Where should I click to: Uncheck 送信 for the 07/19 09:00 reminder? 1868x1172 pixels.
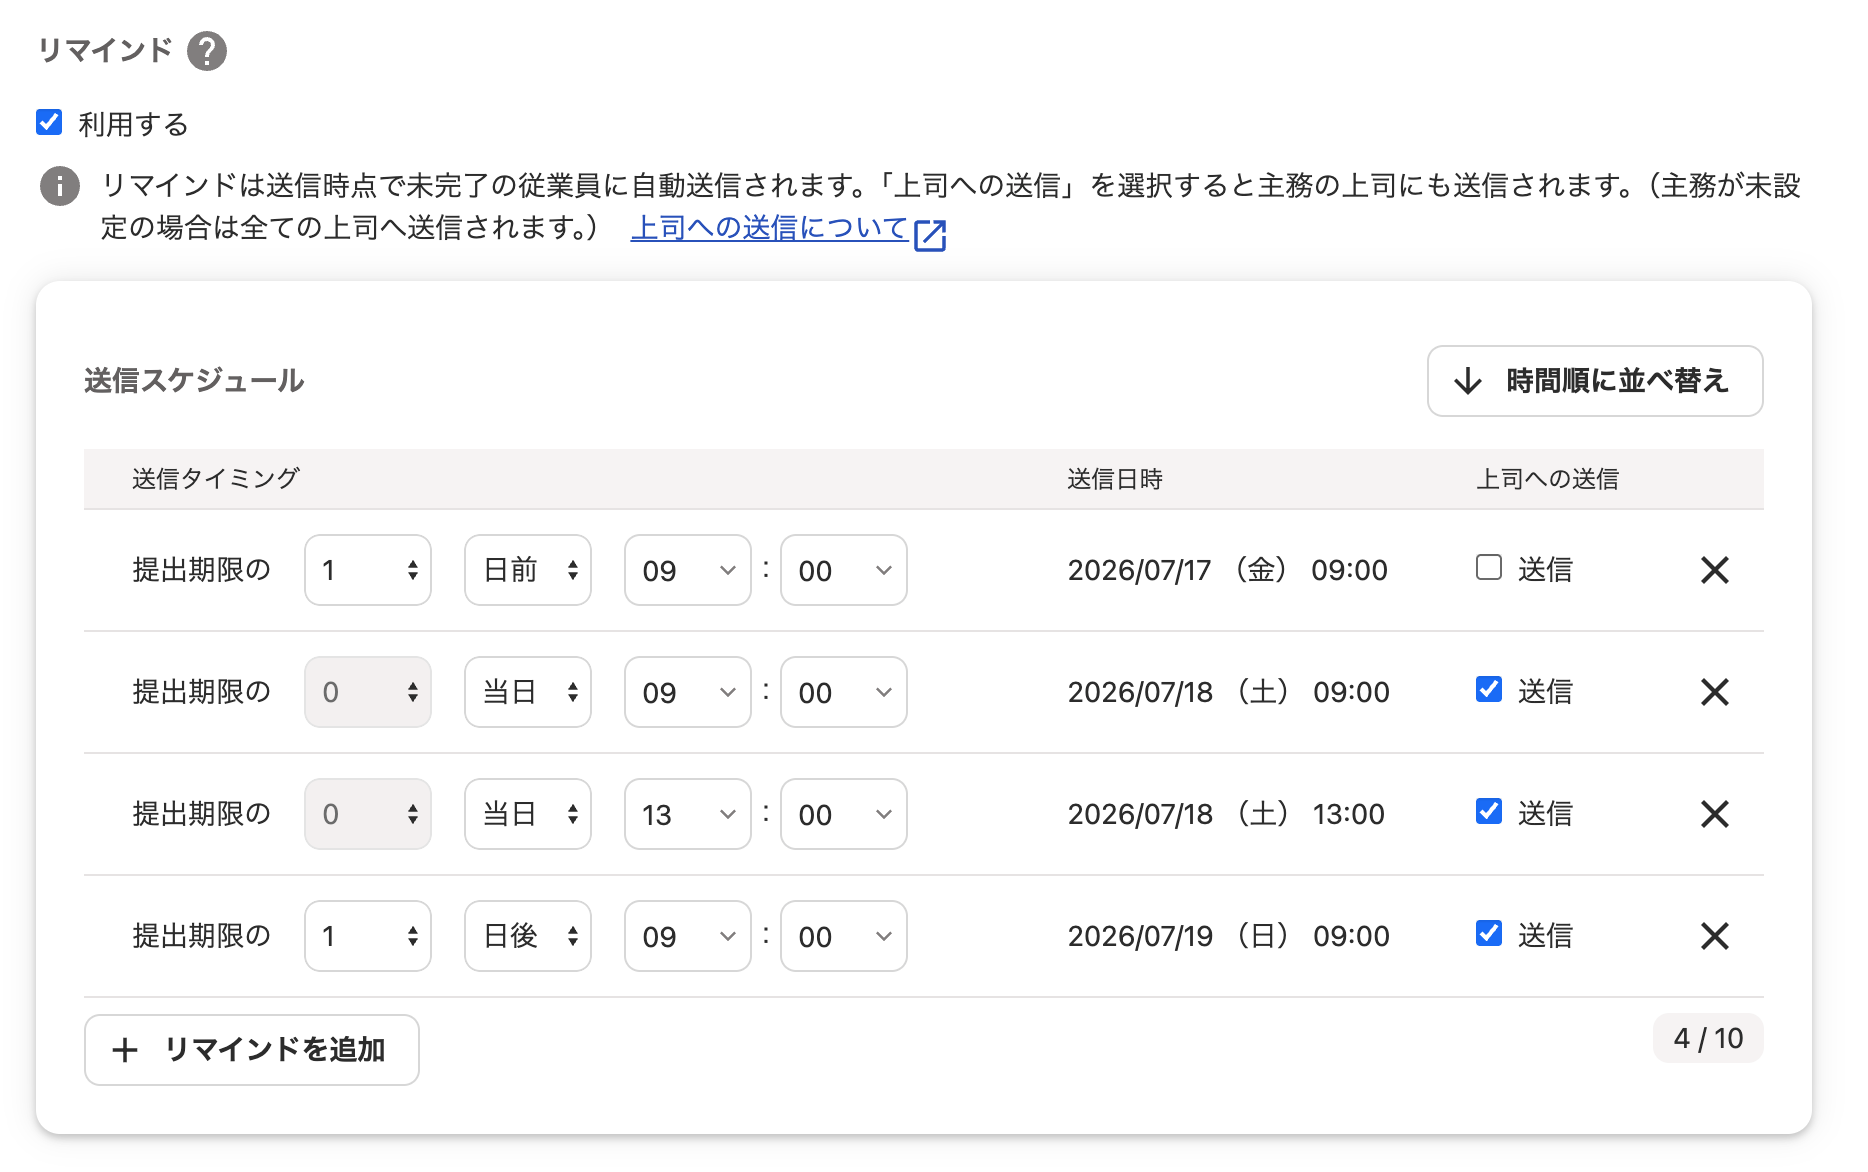[x=1489, y=933]
